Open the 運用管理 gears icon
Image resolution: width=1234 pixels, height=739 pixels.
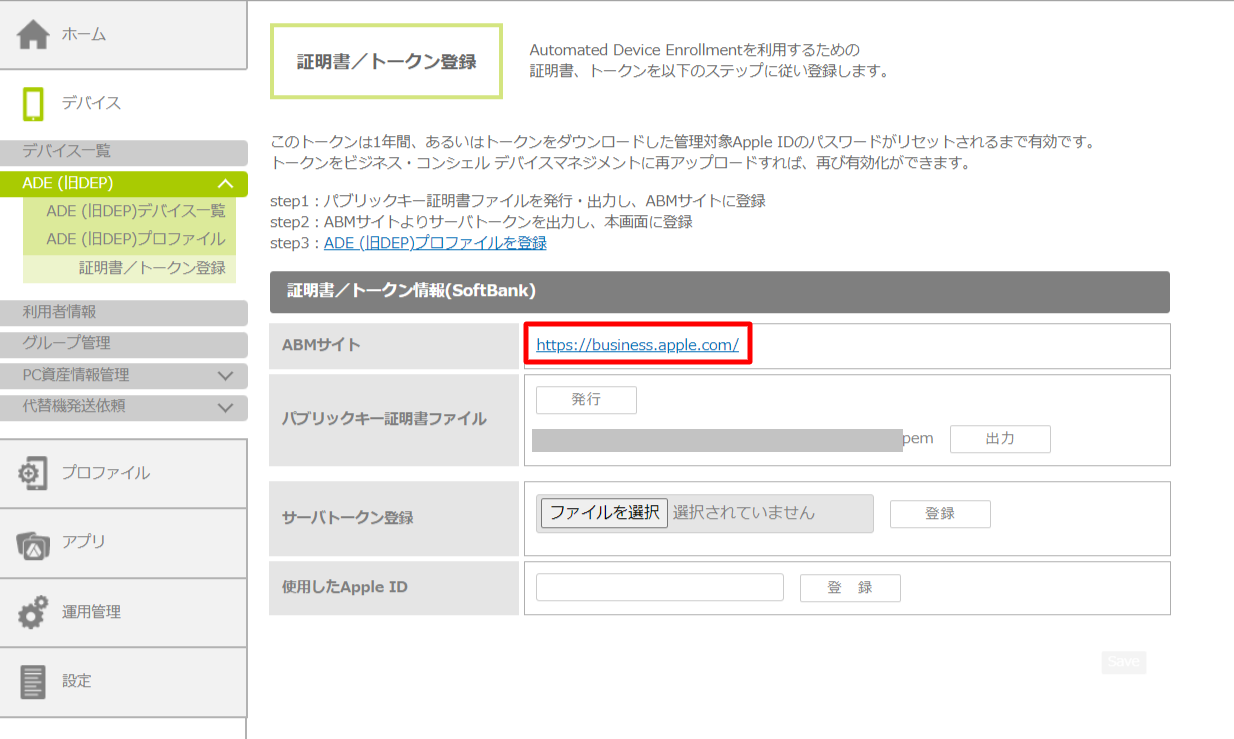pyautogui.click(x=33, y=612)
